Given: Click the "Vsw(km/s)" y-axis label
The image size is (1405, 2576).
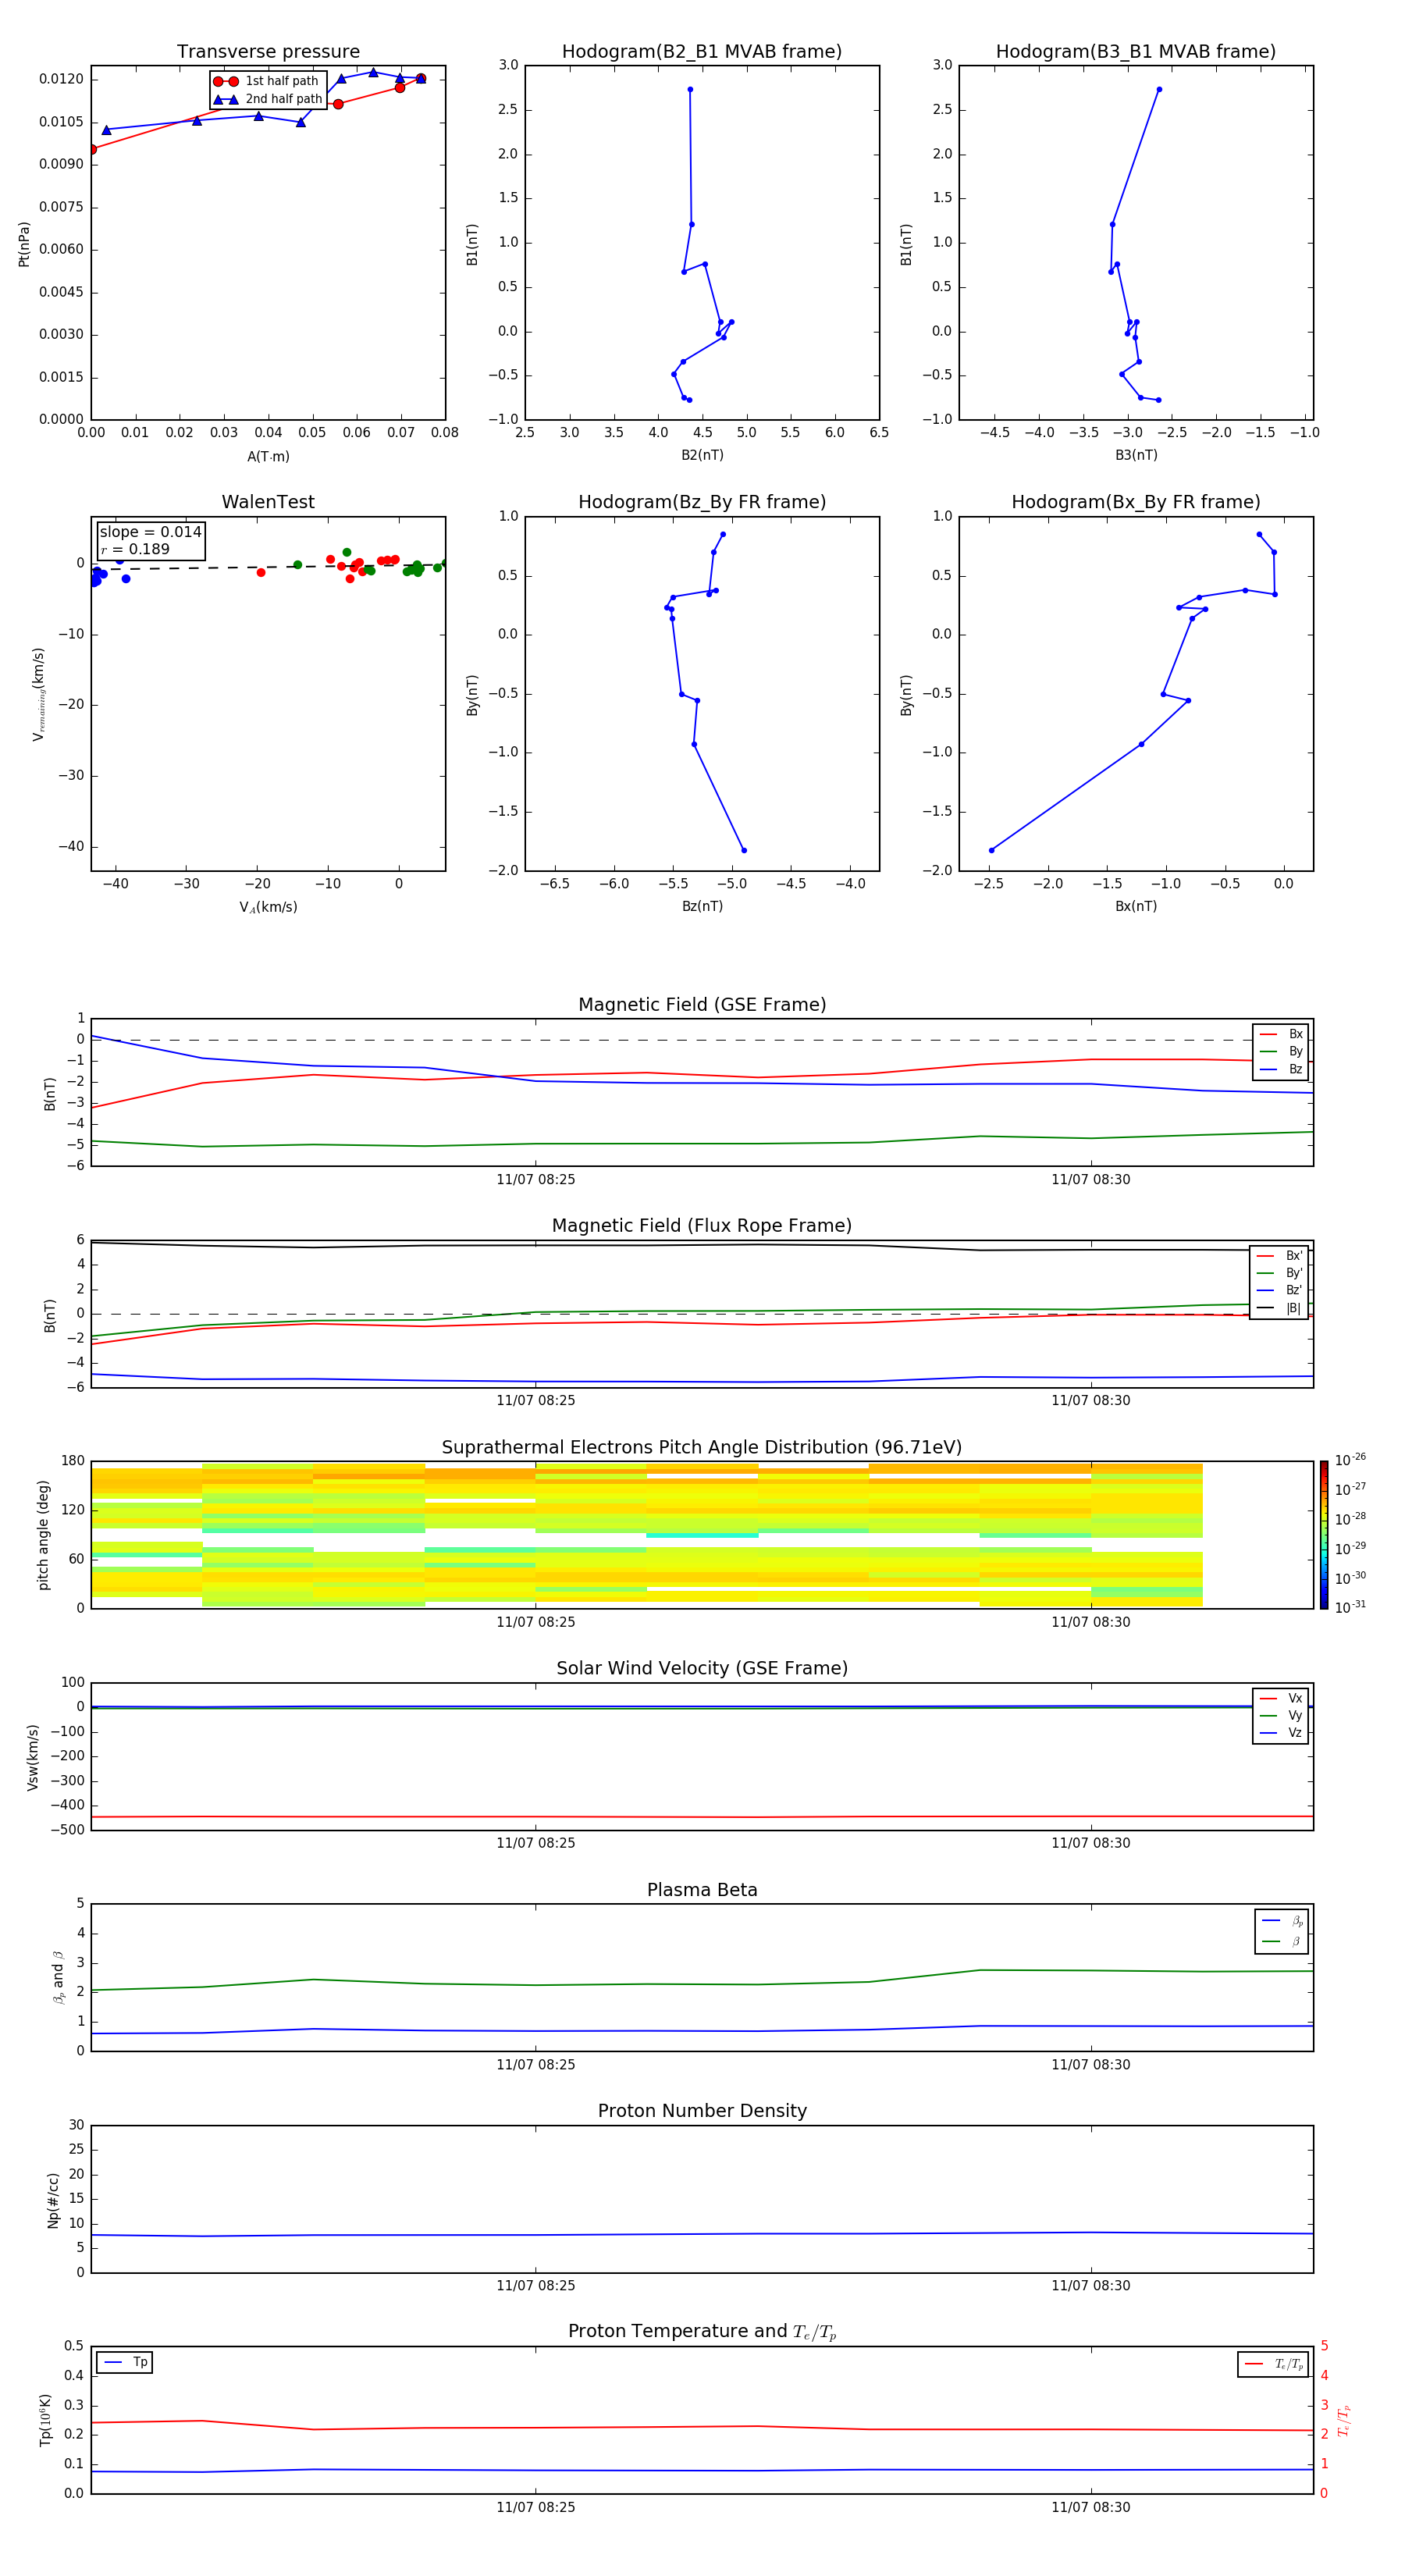Looking at the screenshot, I should pyautogui.click(x=33, y=1757).
